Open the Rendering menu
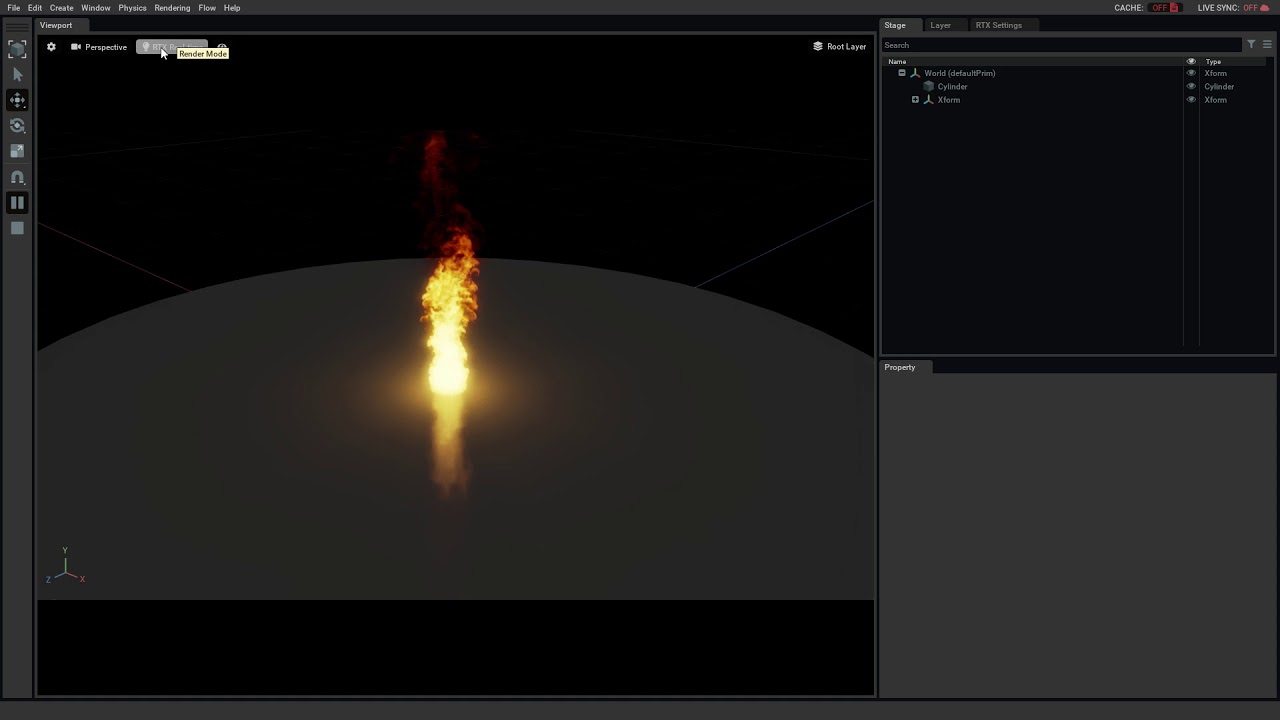1280x720 pixels. pyautogui.click(x=172, y=8)
